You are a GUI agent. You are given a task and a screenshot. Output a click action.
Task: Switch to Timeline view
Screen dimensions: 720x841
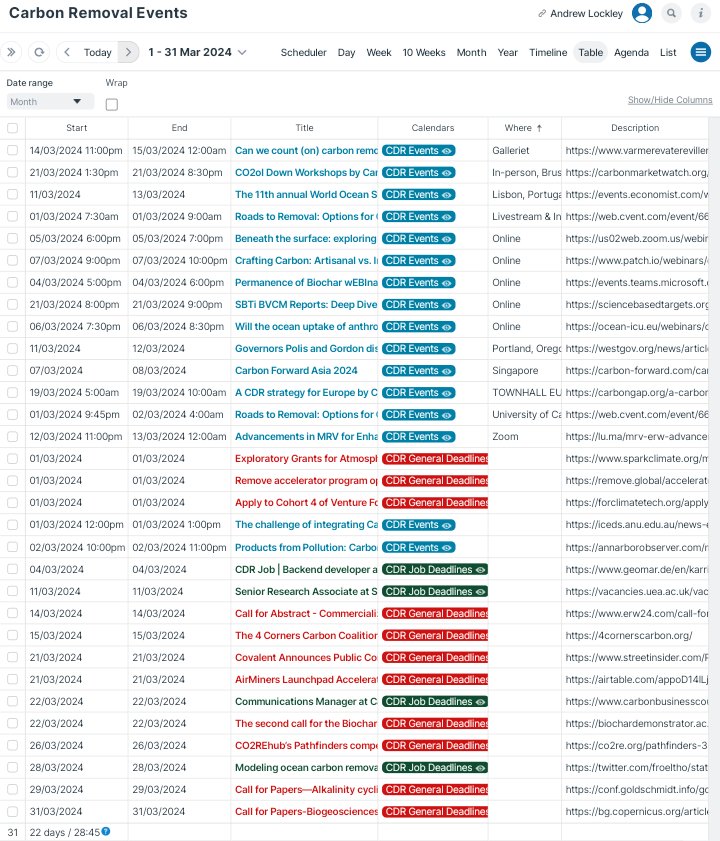[548, 53]
